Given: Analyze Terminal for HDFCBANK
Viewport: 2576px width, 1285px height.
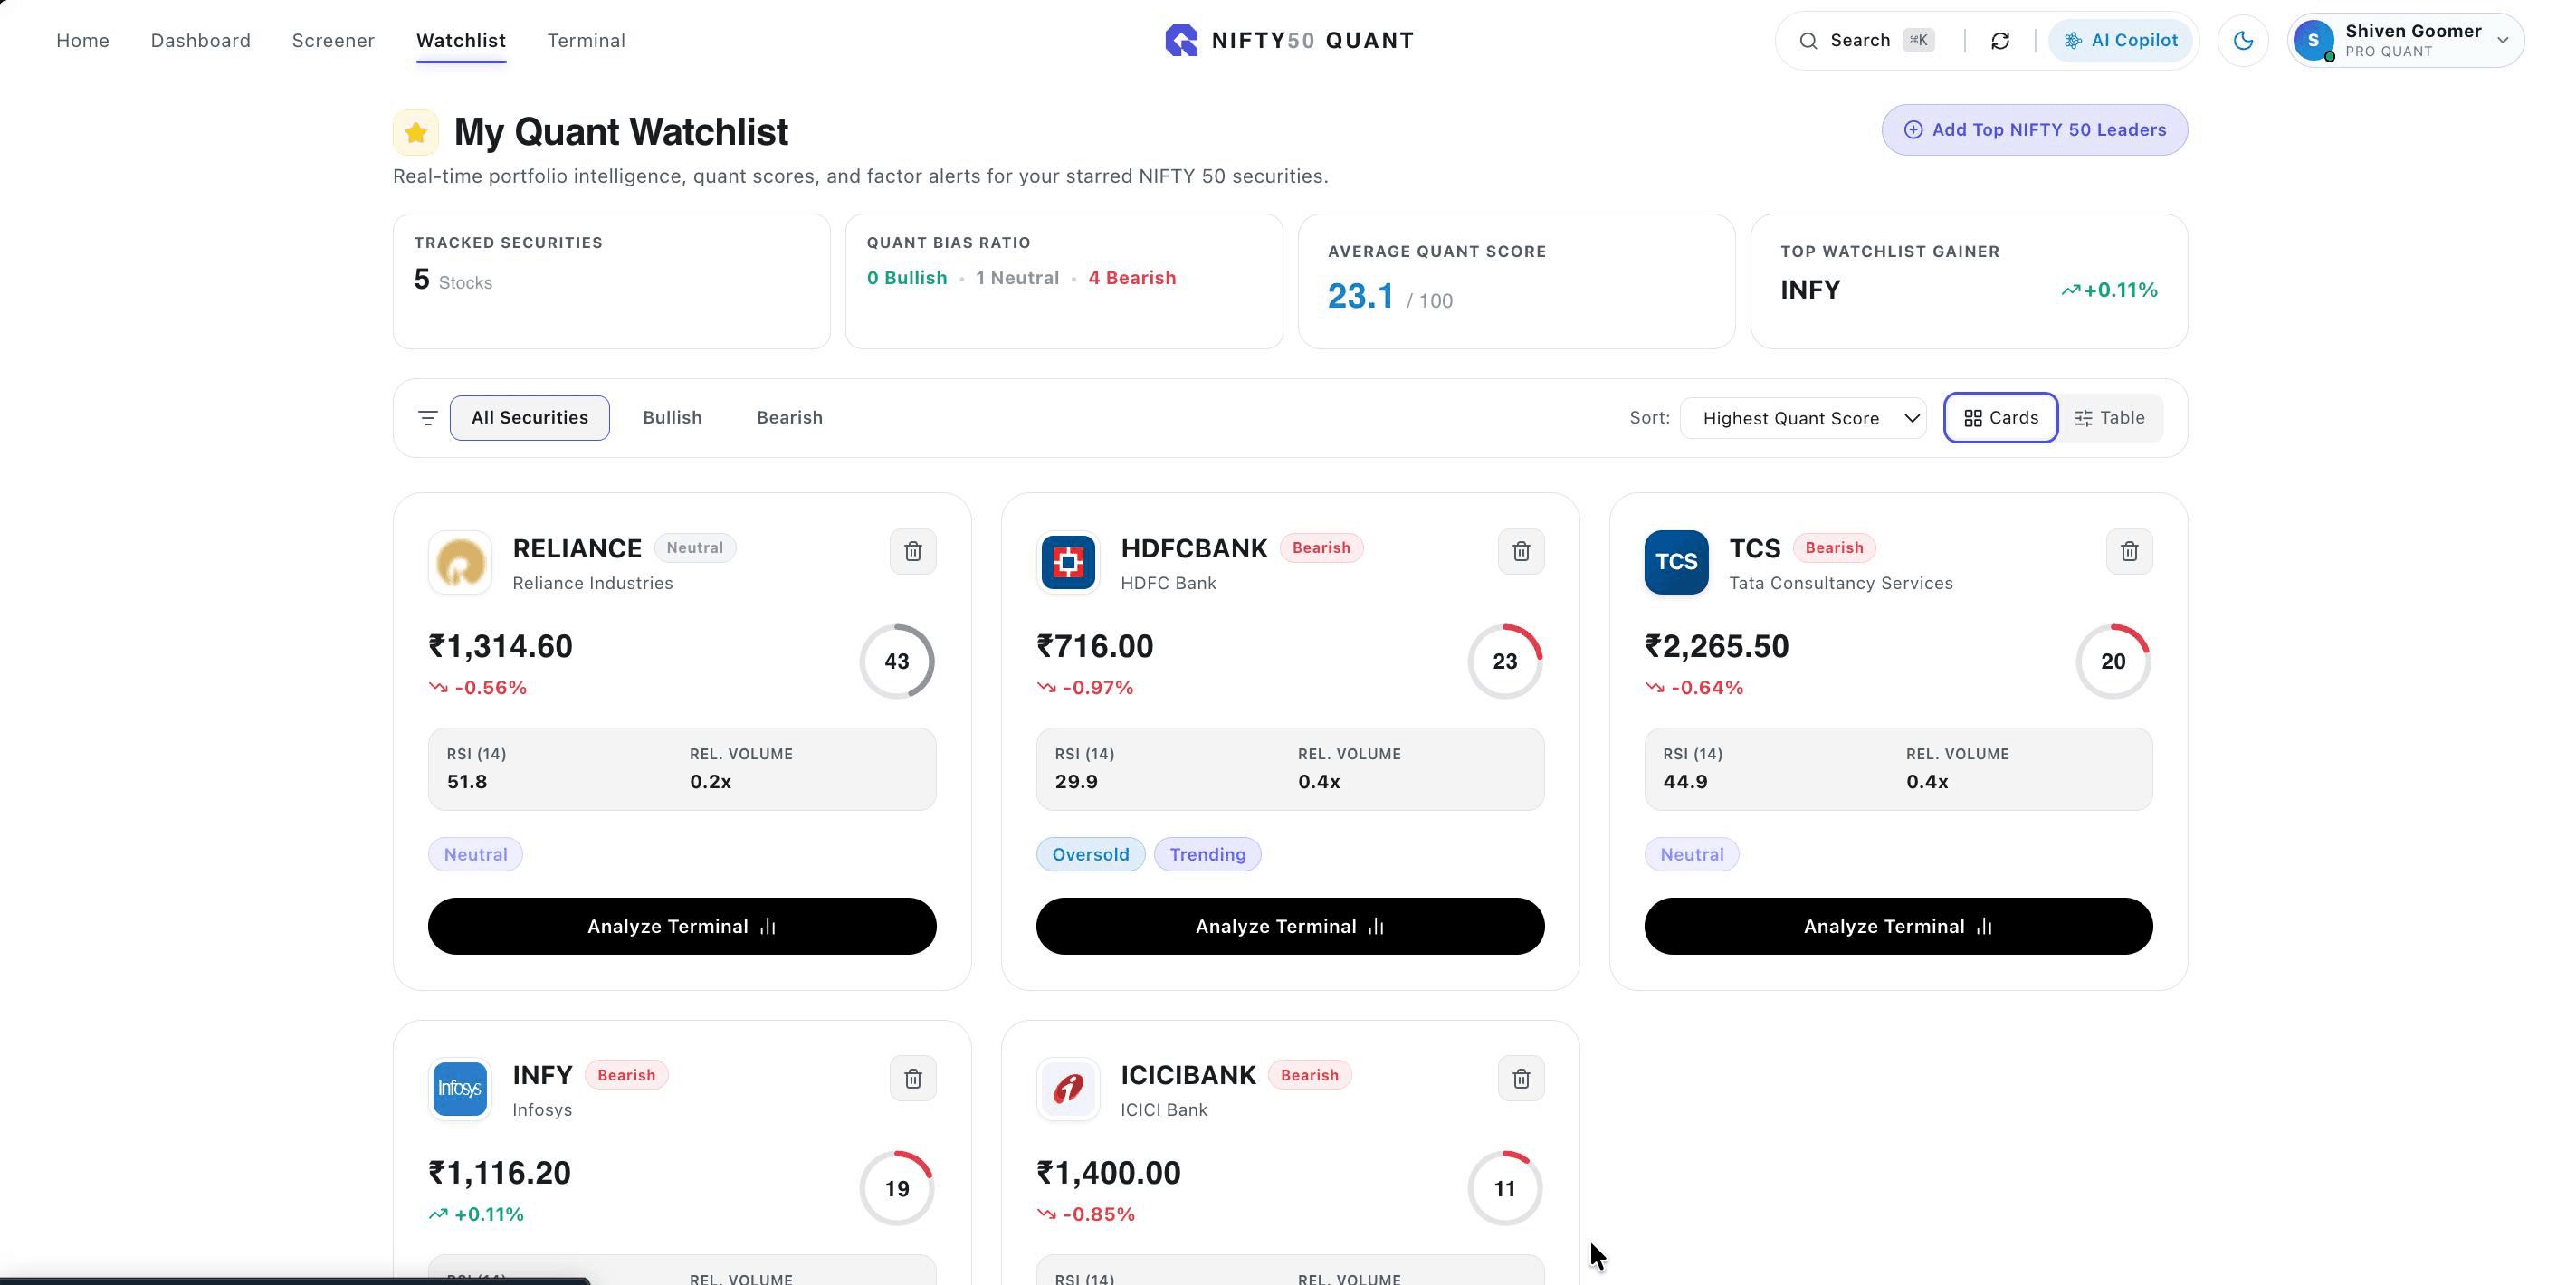Looking at the screenshot, I should point(1290,926).
